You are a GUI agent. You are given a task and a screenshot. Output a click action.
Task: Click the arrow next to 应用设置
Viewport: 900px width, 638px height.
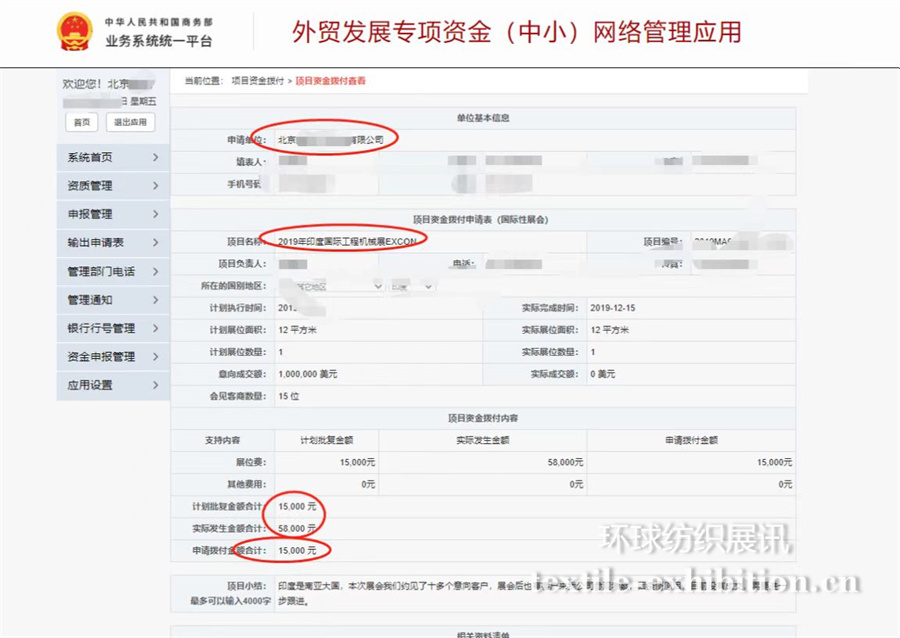tap(155, 385)
